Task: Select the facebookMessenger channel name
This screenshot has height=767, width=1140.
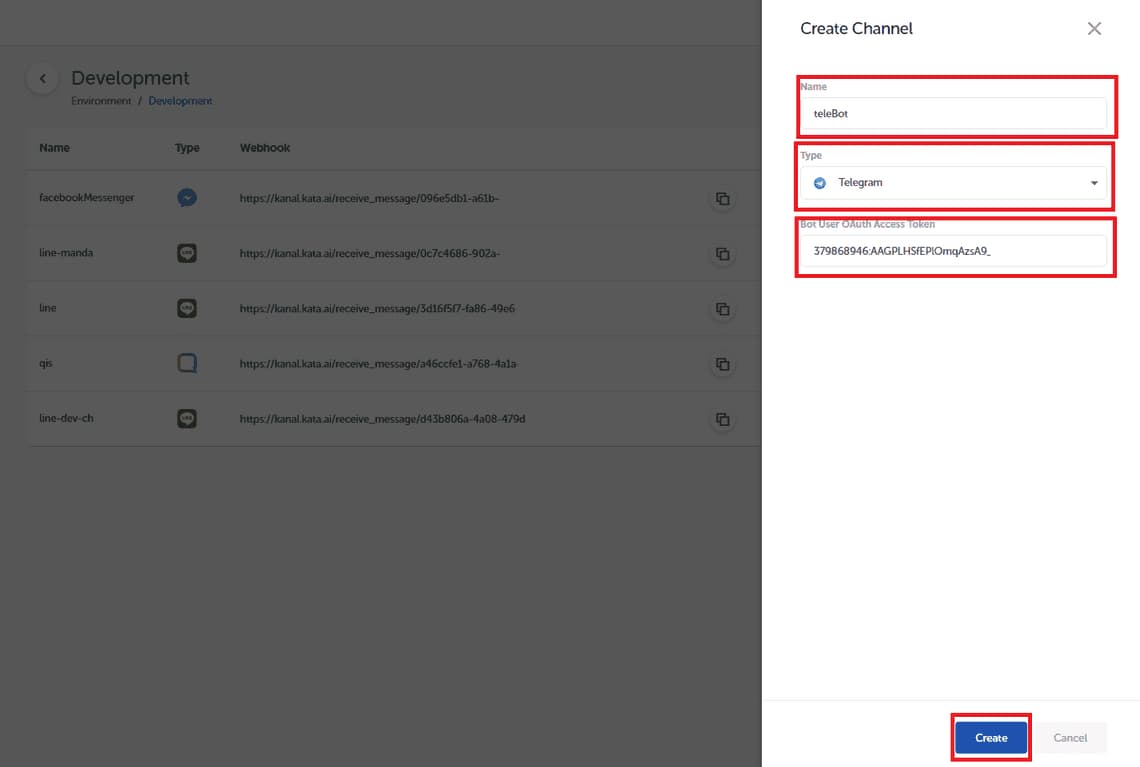Action: pyautogui.click(x=87, y=198)
